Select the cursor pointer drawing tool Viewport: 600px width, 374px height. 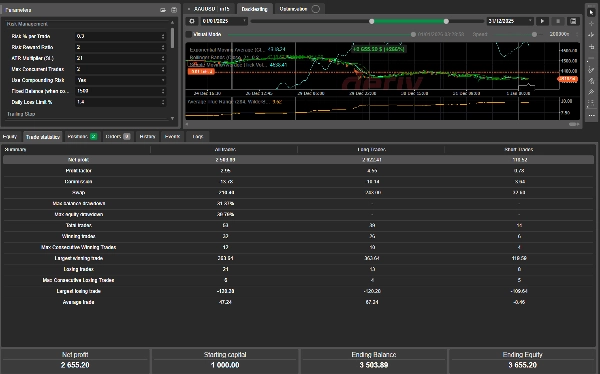pos(591,12)
